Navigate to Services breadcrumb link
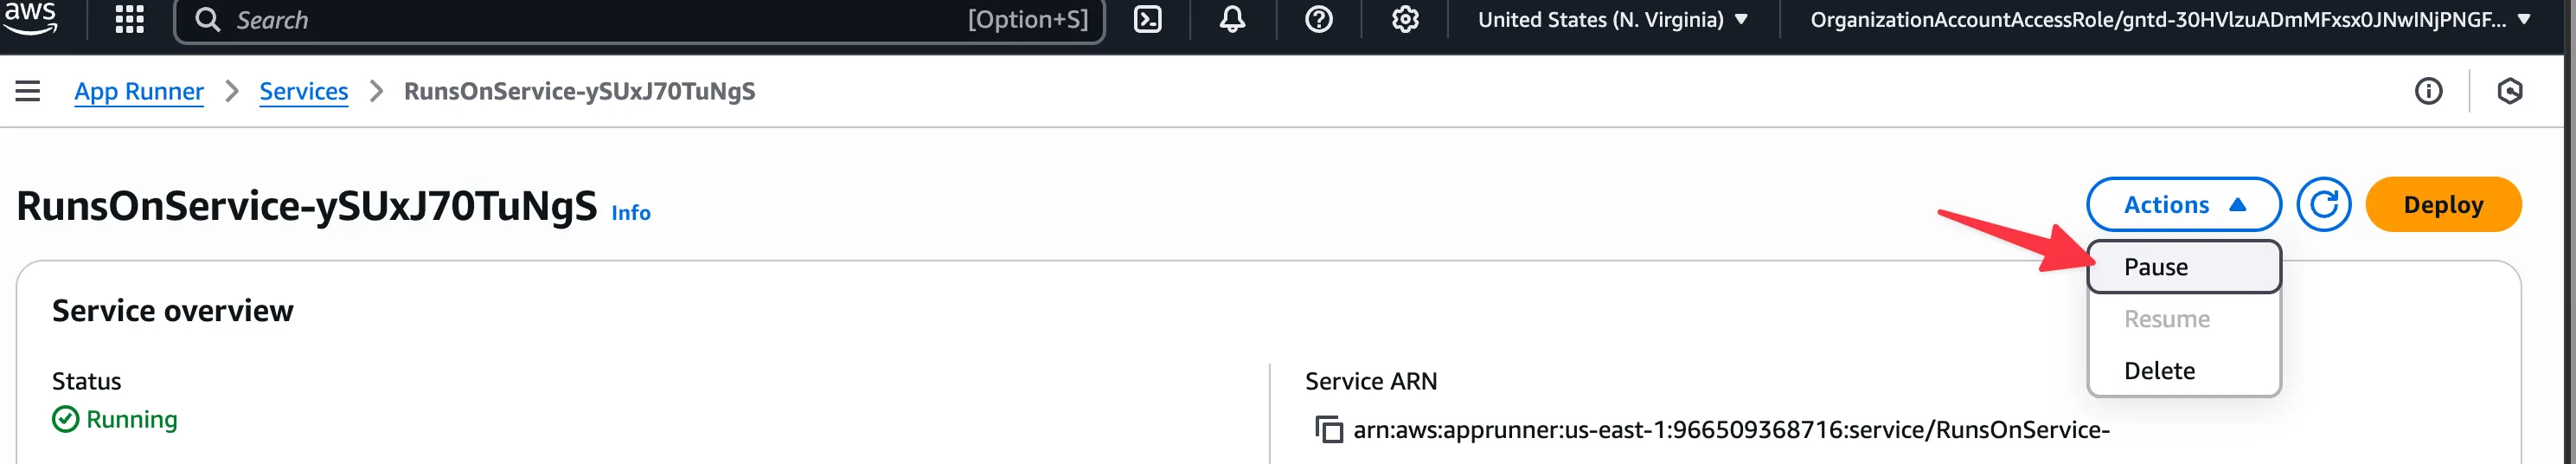 [303, 91]
